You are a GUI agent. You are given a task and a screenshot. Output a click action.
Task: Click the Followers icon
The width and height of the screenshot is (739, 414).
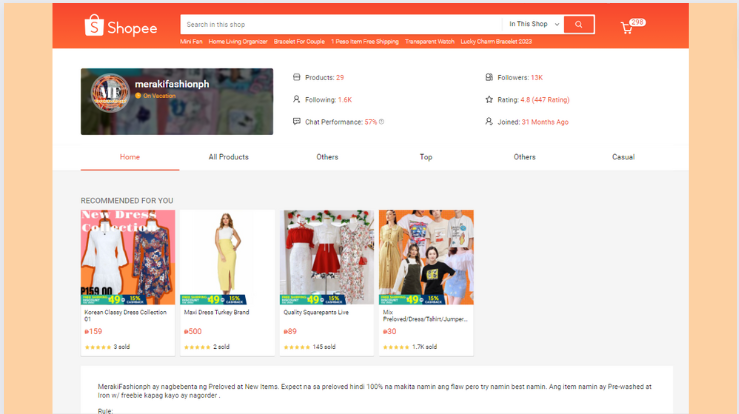point(489,77)
